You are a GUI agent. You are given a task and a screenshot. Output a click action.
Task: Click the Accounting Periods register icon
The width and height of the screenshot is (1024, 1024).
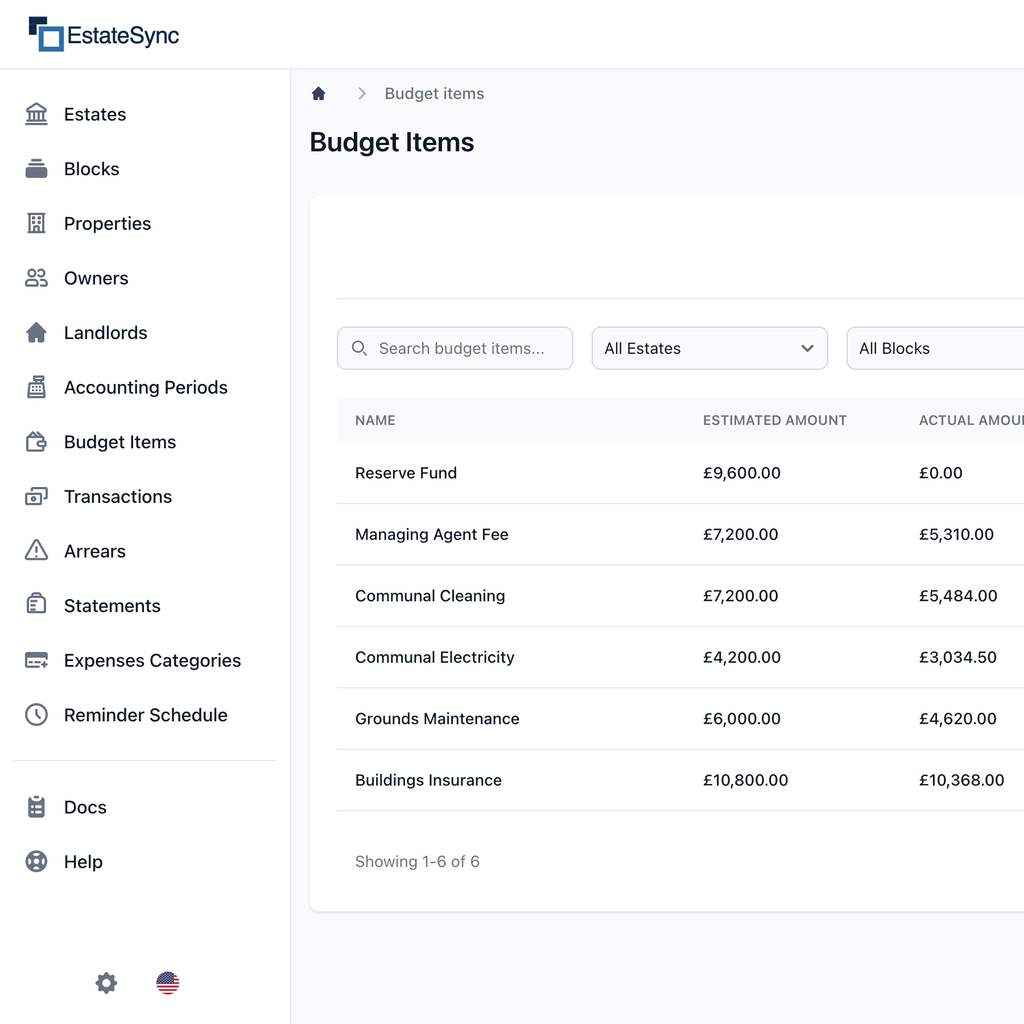pyautogui.click(x=37, y=387)
